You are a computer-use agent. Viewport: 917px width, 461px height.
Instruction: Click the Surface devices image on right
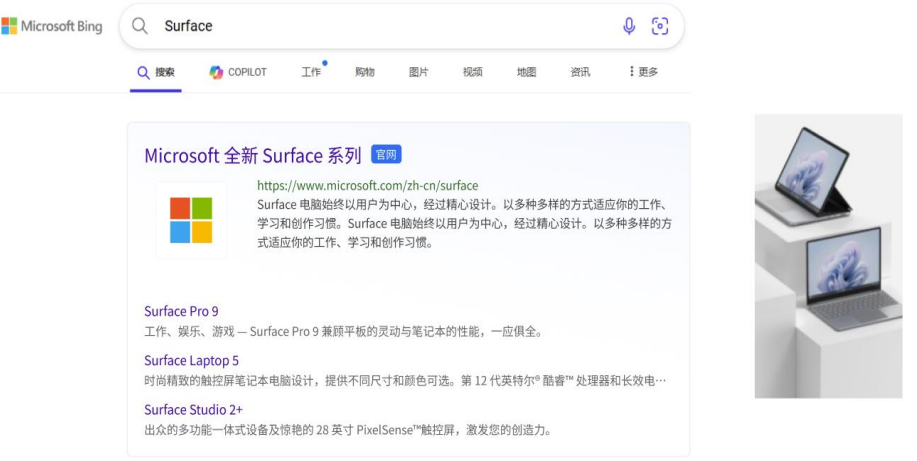point(828,256)
